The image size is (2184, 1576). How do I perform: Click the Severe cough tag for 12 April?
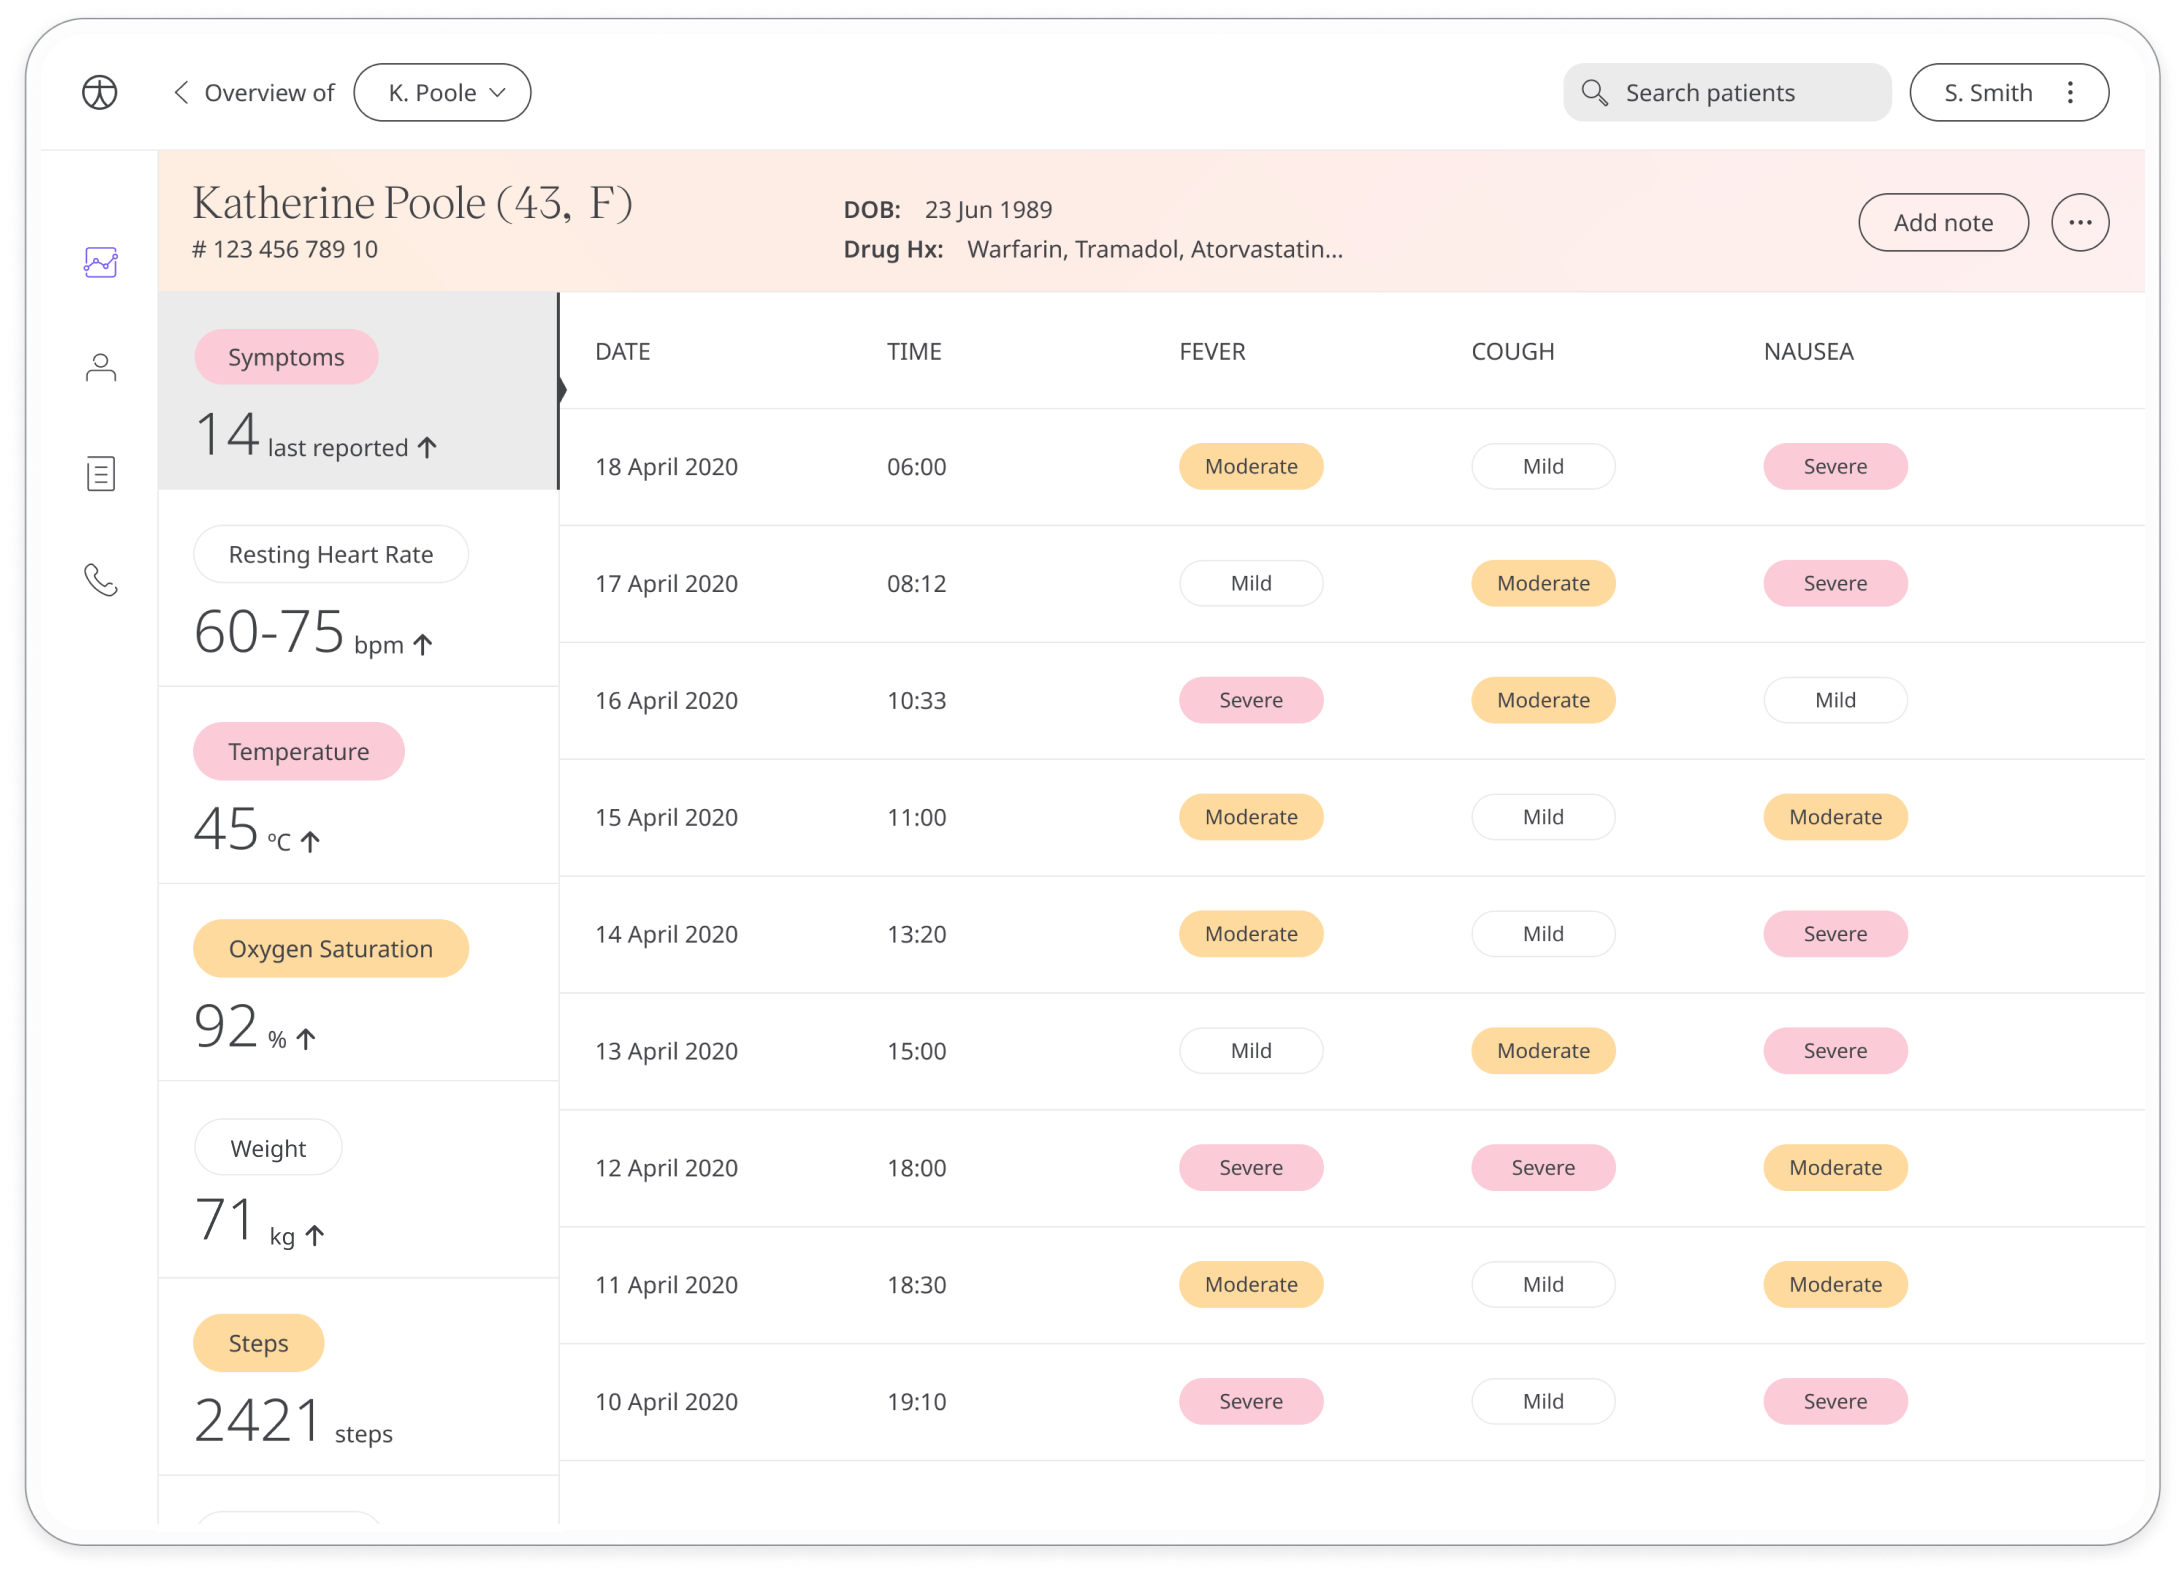pos(1543,1167)
